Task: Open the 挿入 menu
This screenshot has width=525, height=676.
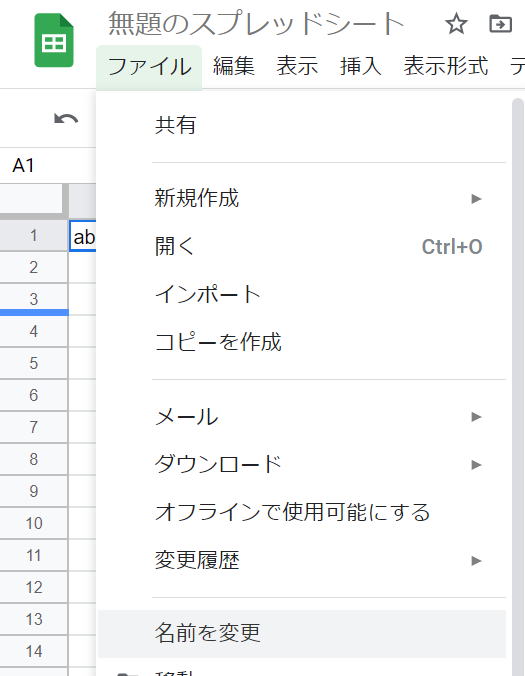Action: [x=361, y=66]
